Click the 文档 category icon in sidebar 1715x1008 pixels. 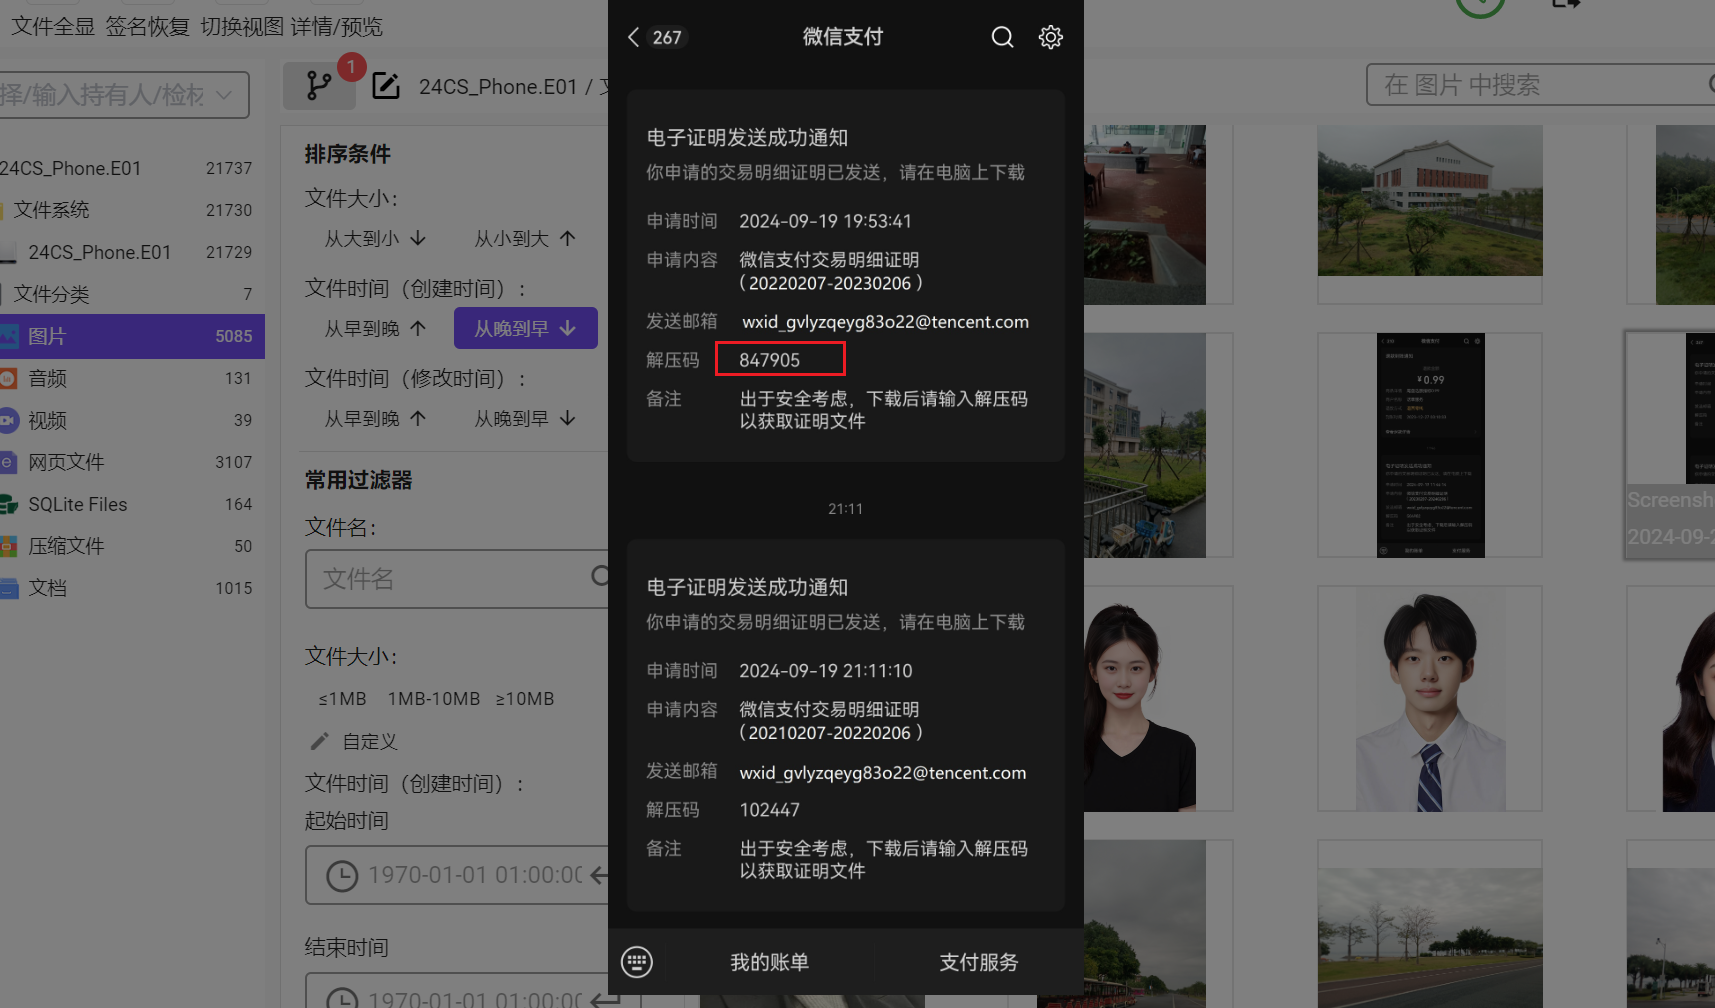(9, 588)
